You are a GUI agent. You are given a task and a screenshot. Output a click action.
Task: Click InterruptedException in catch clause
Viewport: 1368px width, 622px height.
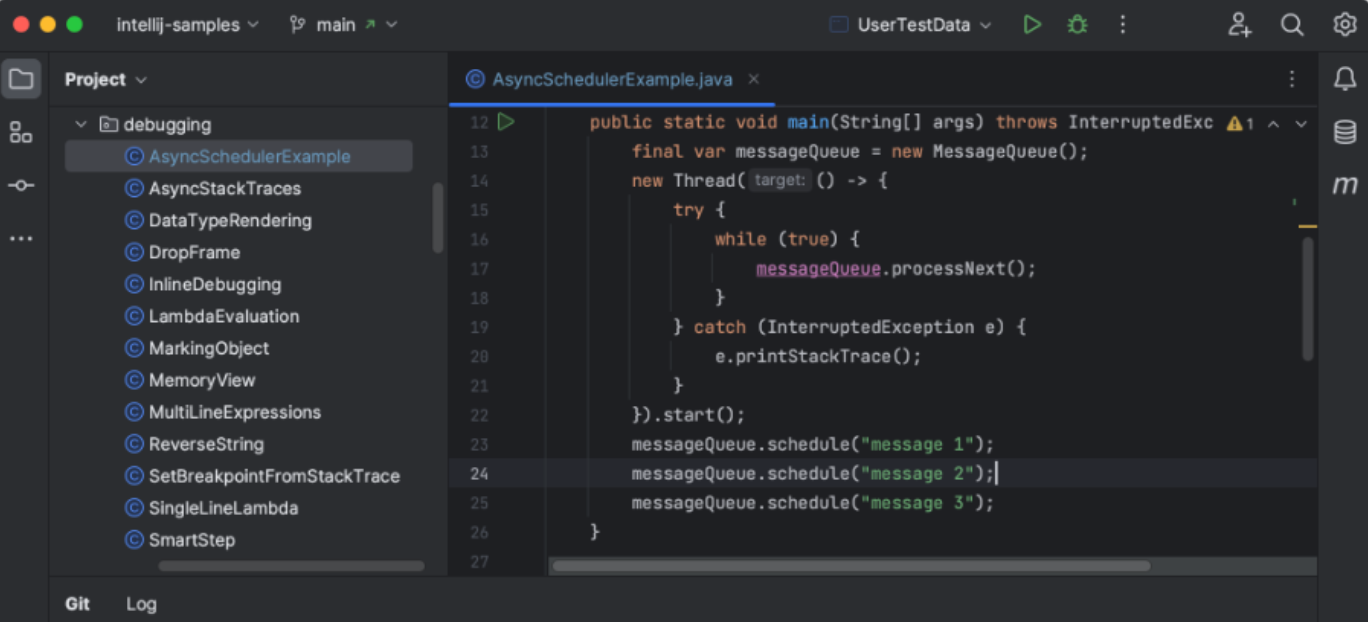(x=871, y=328)
